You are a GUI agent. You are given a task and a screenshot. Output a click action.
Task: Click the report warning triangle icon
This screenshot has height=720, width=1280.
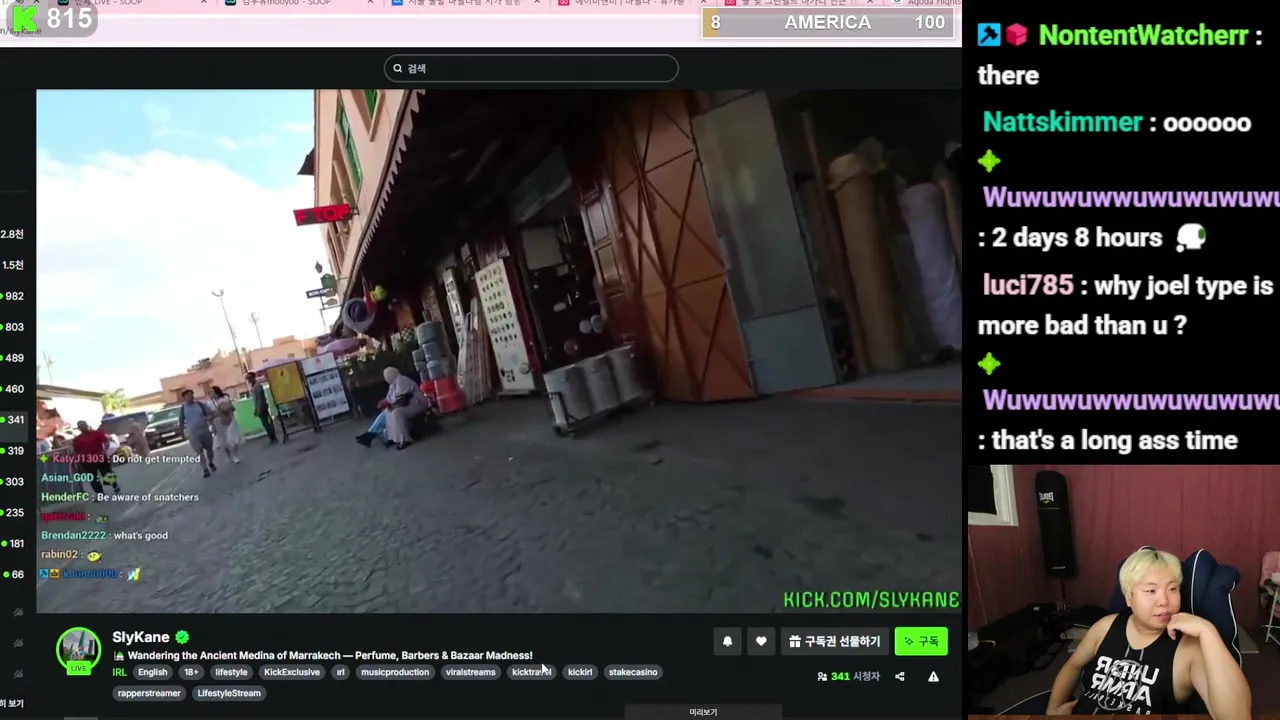tap(933, 677)
